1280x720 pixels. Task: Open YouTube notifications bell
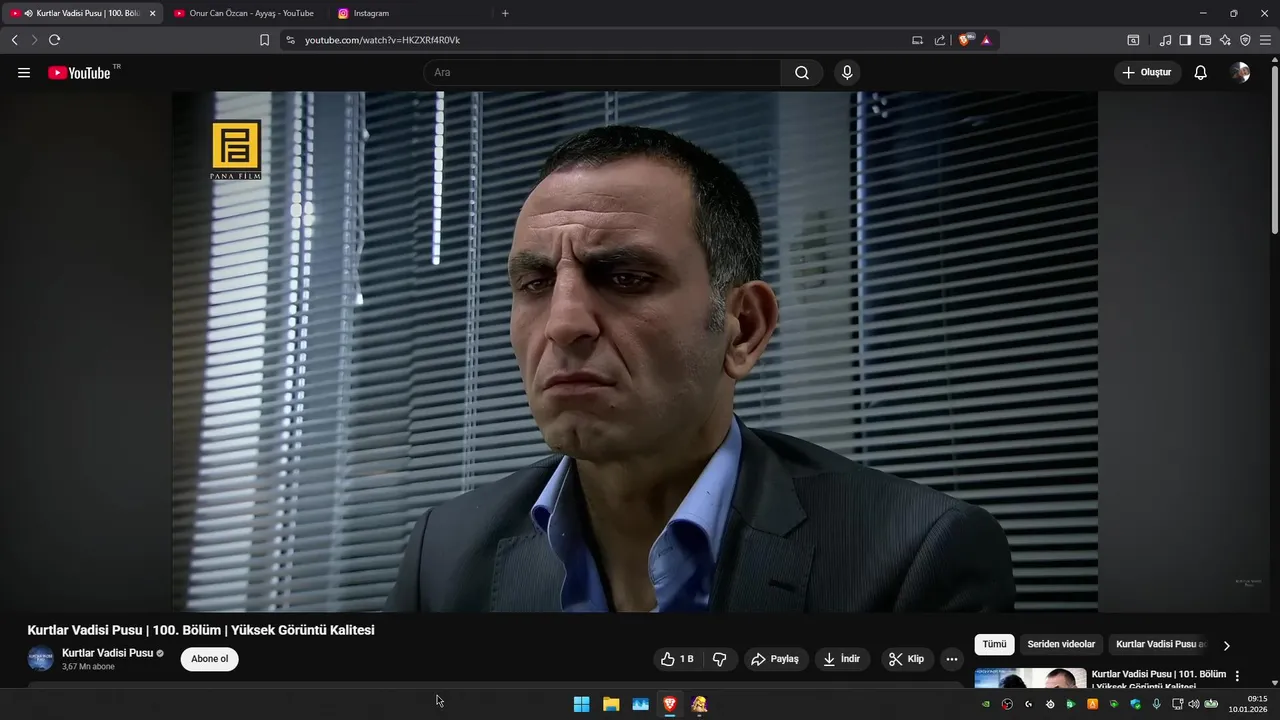click(x=1201, y=73)
